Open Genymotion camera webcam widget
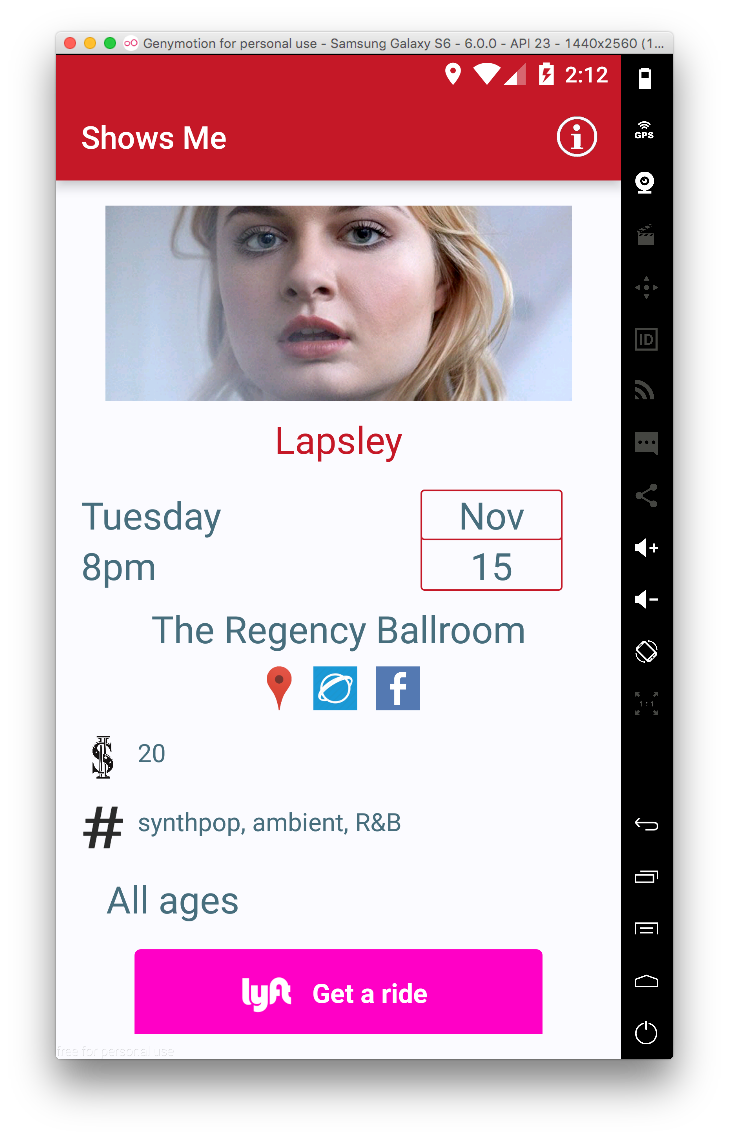 645,182
